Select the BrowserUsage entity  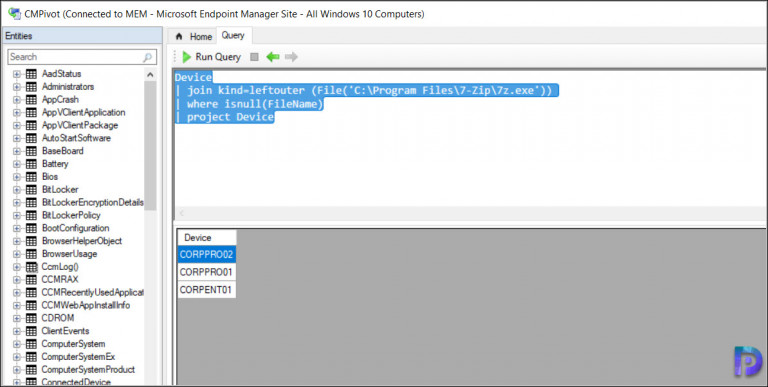[70, 254]
